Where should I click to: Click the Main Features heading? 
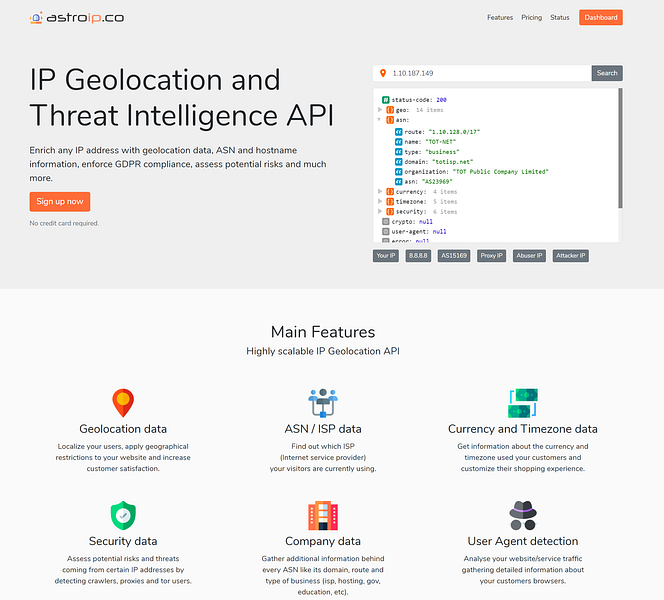point(323,332)
